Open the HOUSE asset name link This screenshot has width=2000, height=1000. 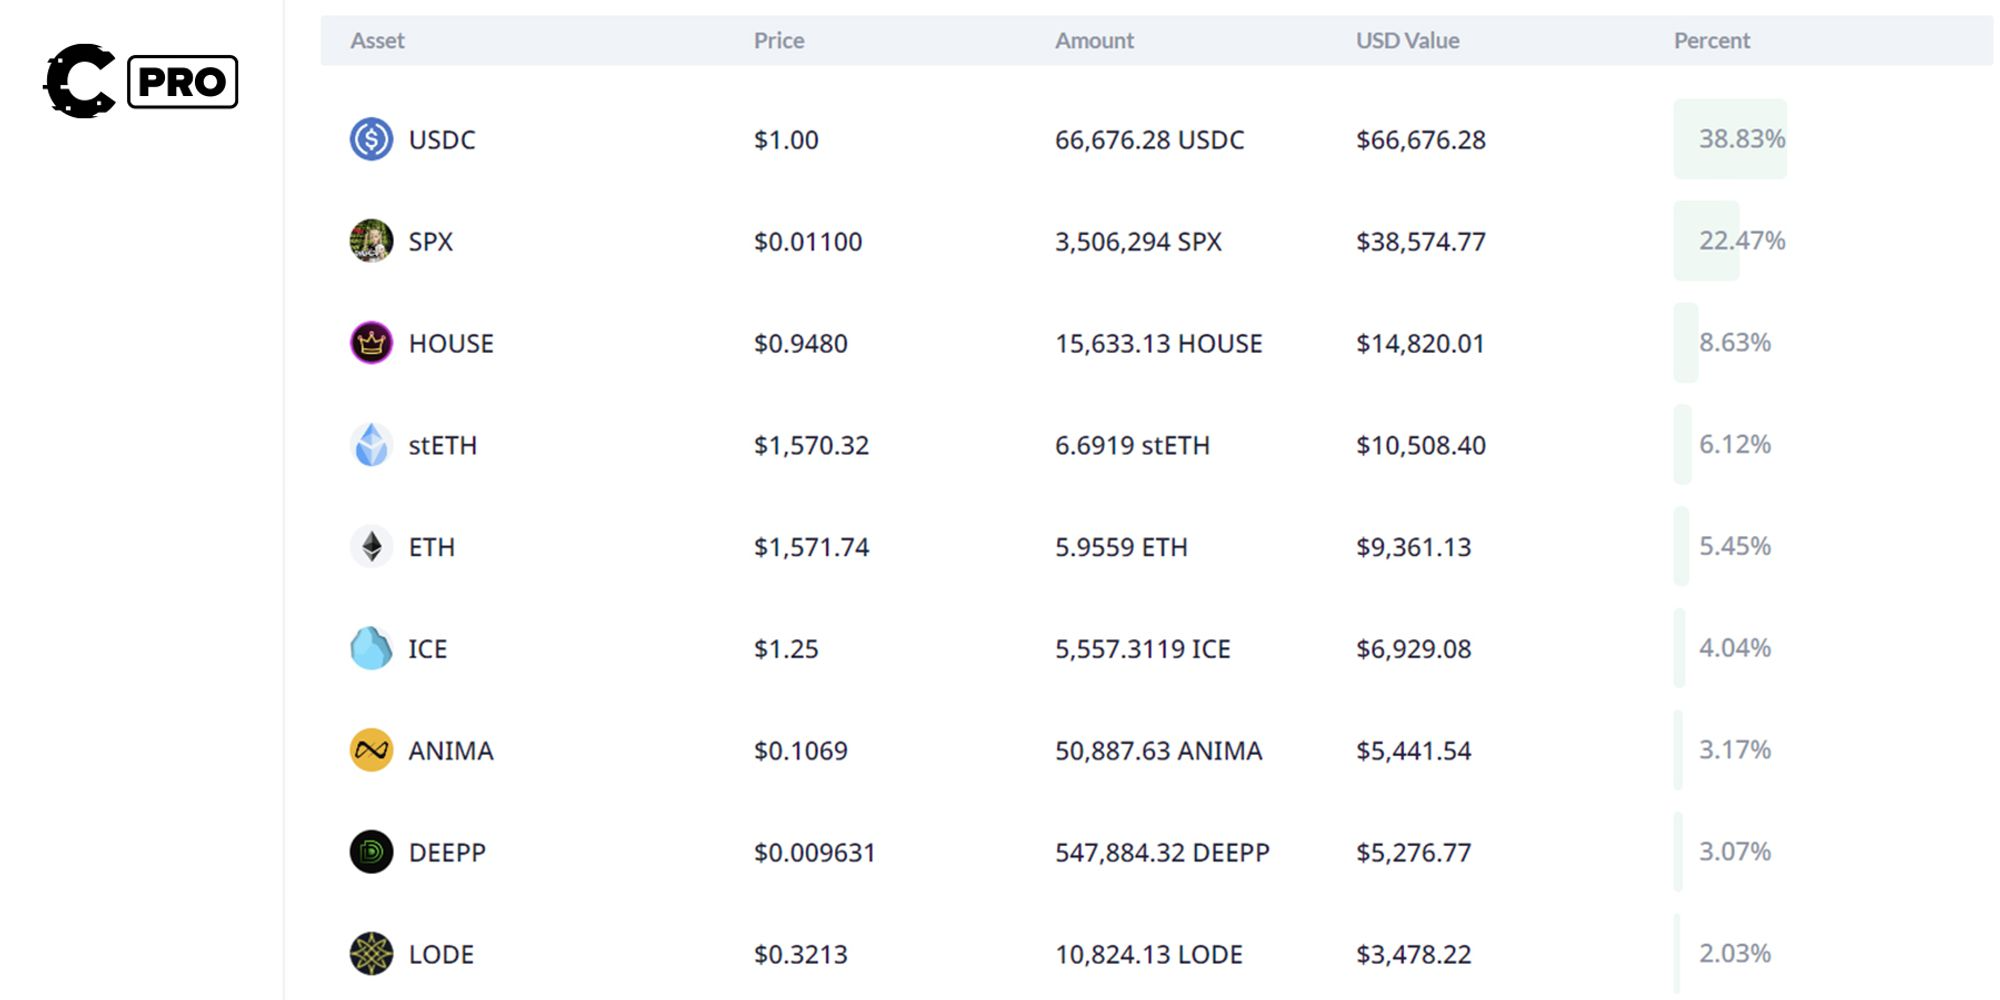click(x=451, y=344)
